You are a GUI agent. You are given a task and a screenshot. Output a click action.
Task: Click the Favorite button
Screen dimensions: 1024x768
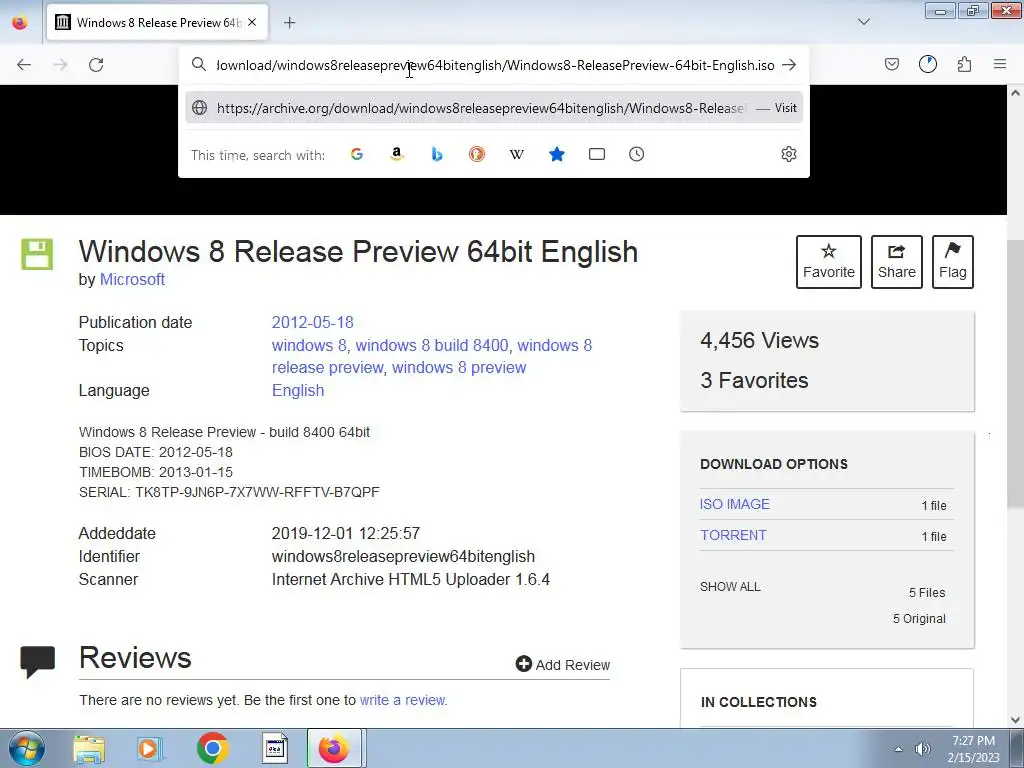pos(829,262)
